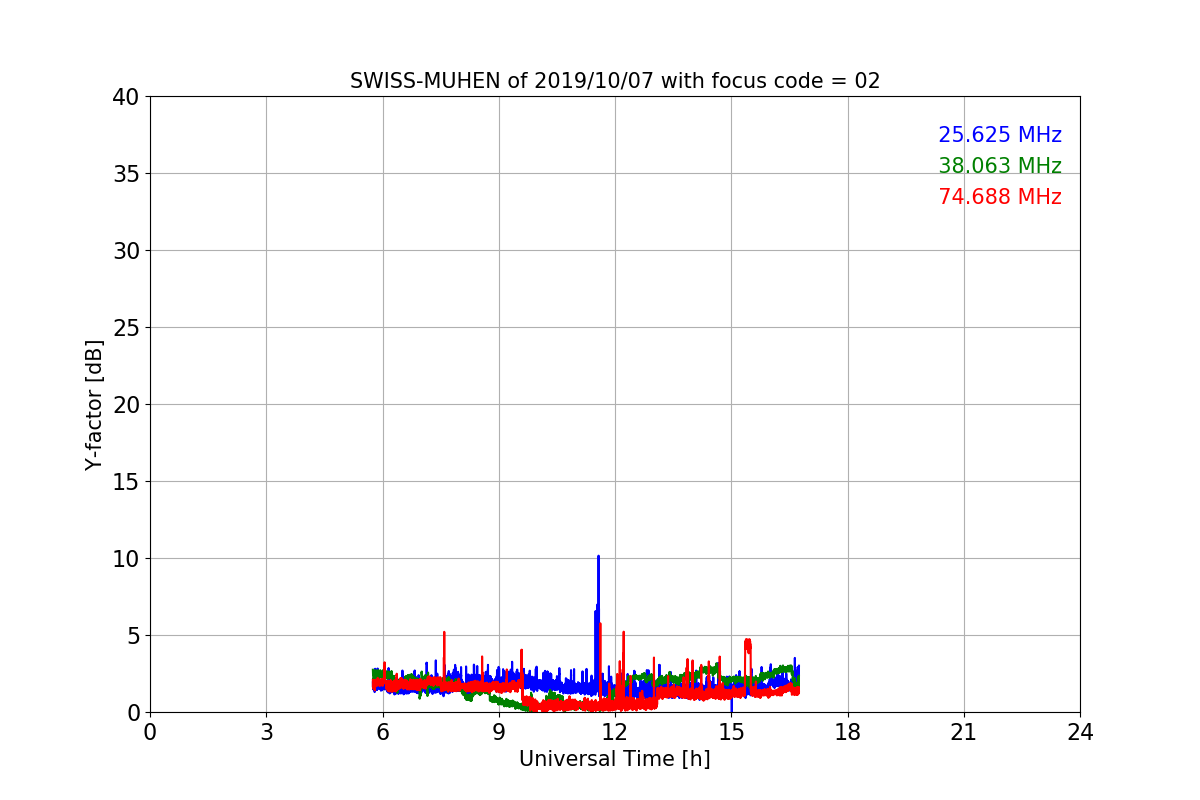Click the x-axis tick label 12
Image resolution: width=1200 pixels, height=800 pixels.
(x=615, y=733)
